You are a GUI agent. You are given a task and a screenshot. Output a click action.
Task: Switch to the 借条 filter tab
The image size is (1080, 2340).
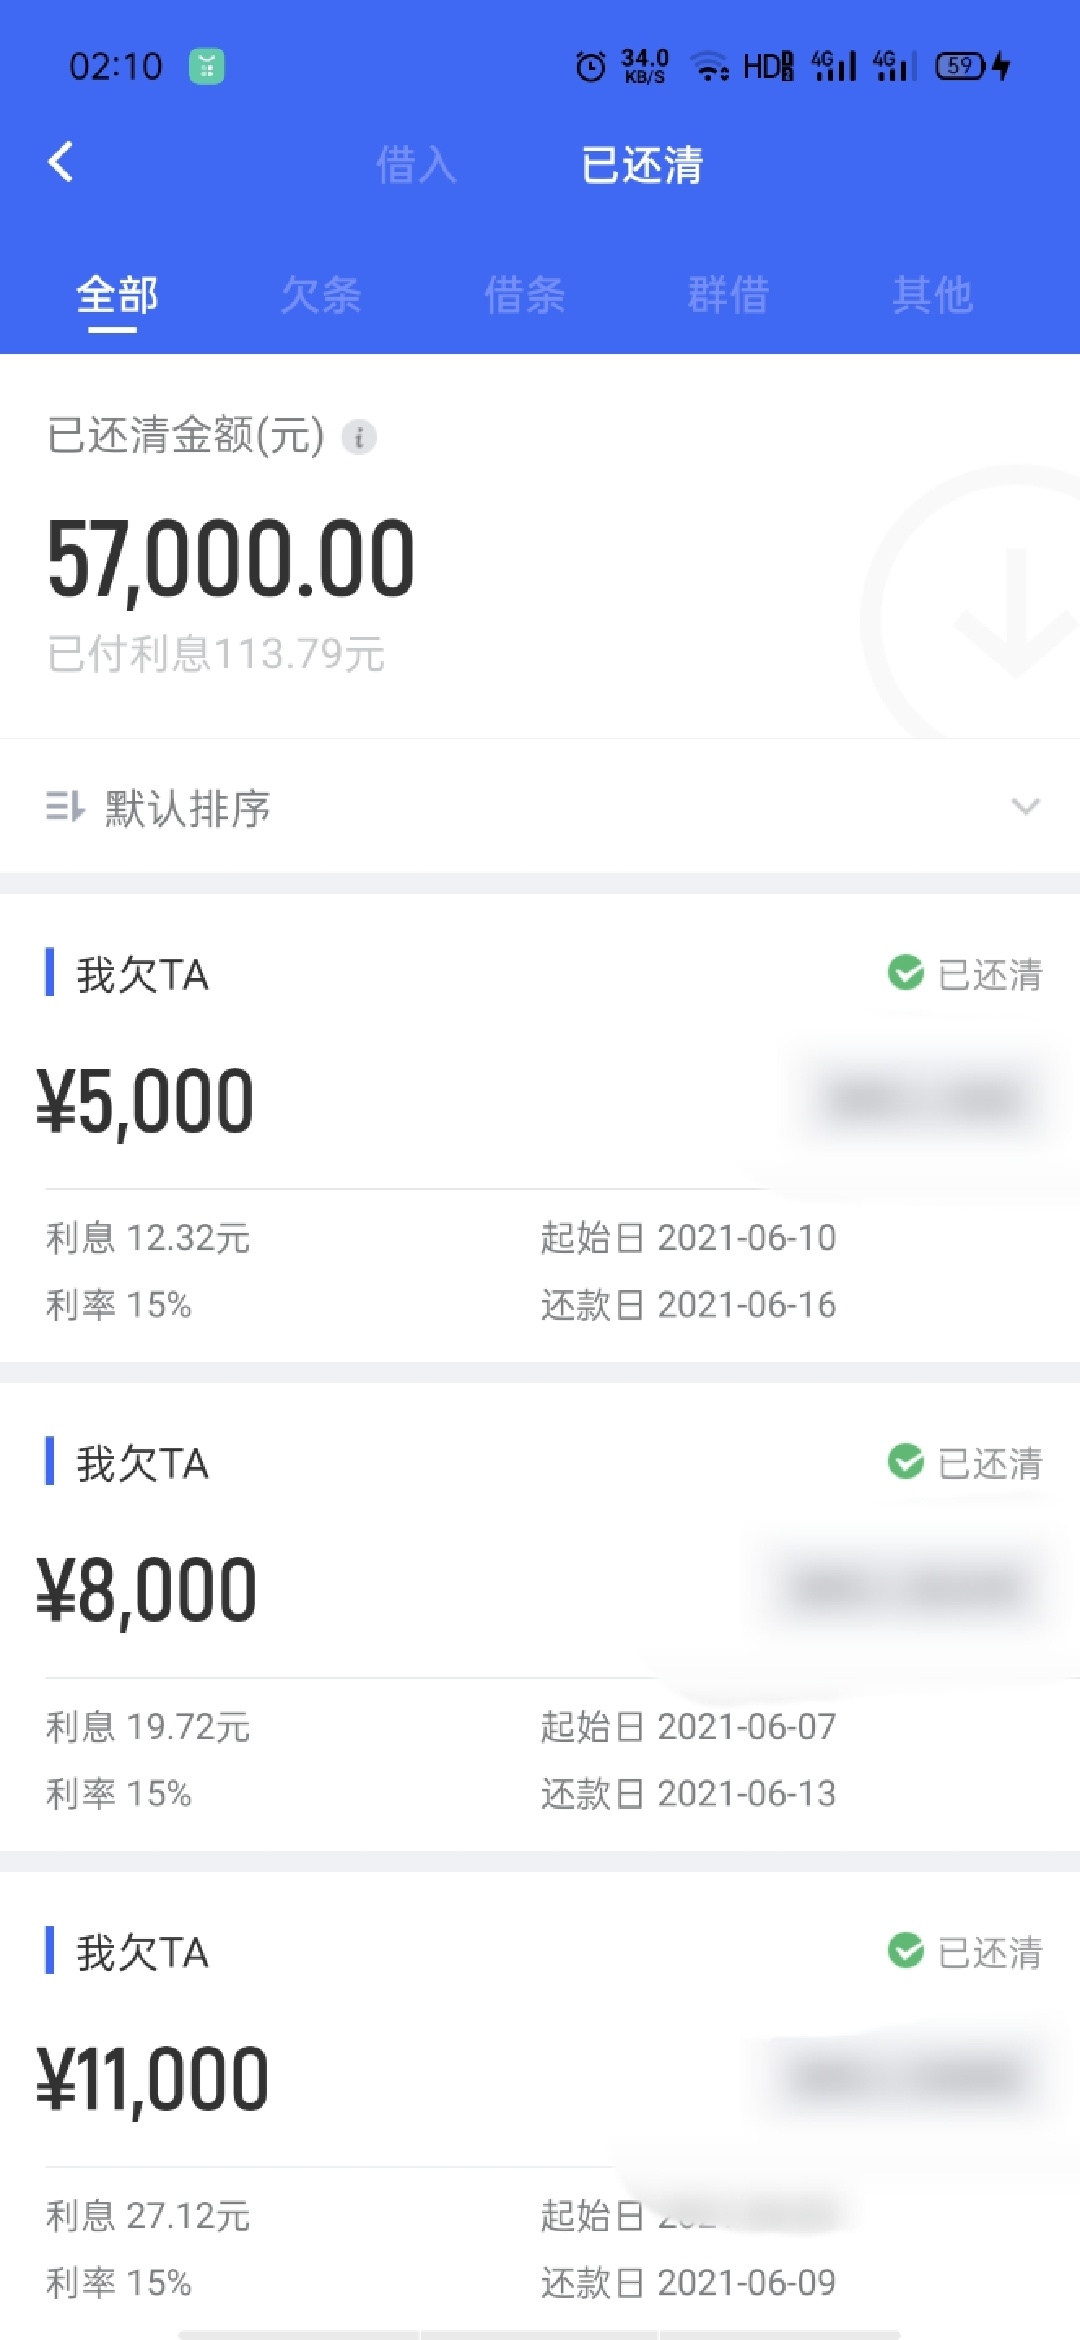click(x=525, y=295)
